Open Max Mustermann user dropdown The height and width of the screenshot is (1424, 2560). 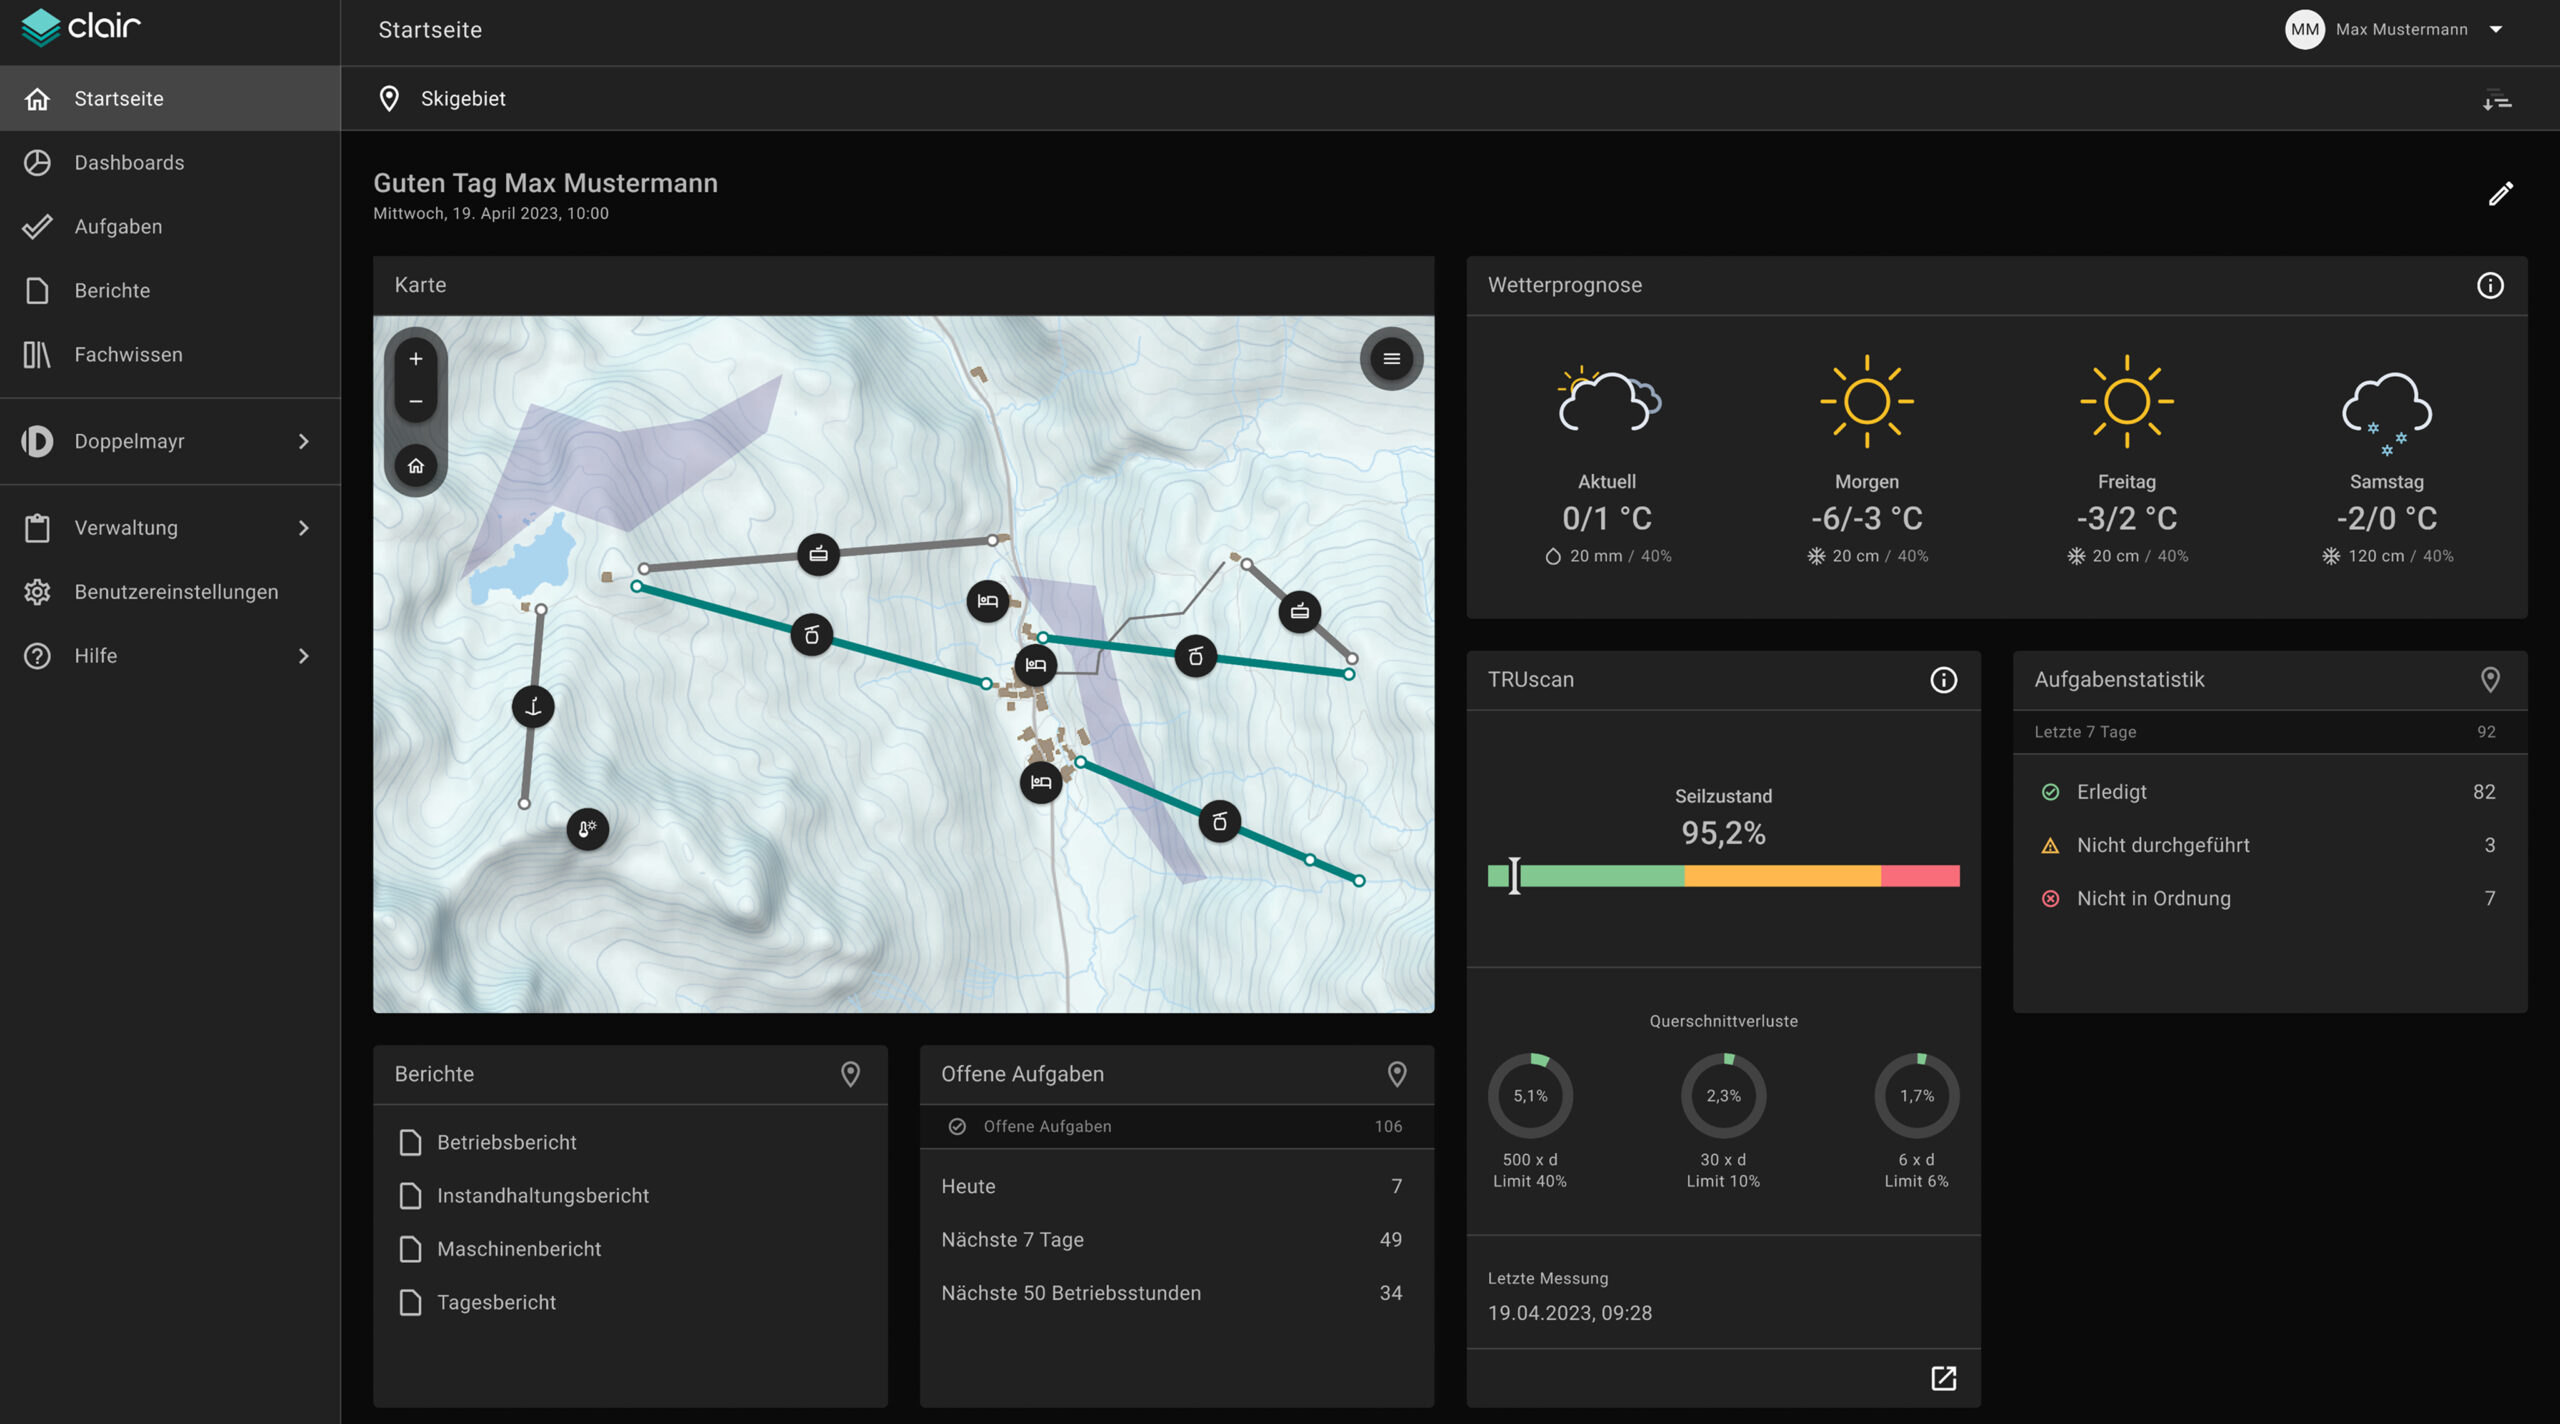point(2496,30)
